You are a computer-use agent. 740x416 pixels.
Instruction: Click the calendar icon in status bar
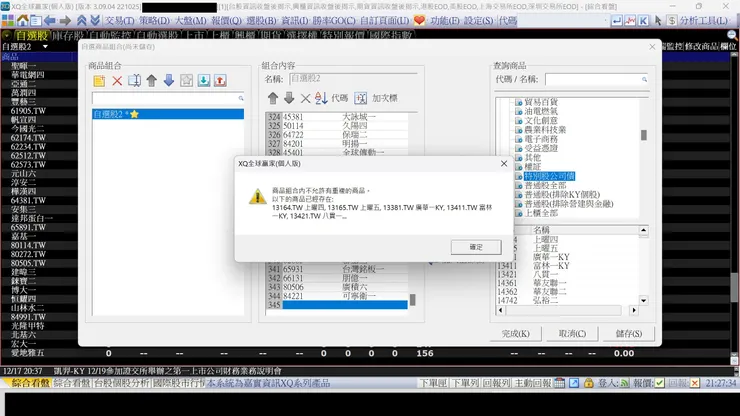click(x=559, y=383)
